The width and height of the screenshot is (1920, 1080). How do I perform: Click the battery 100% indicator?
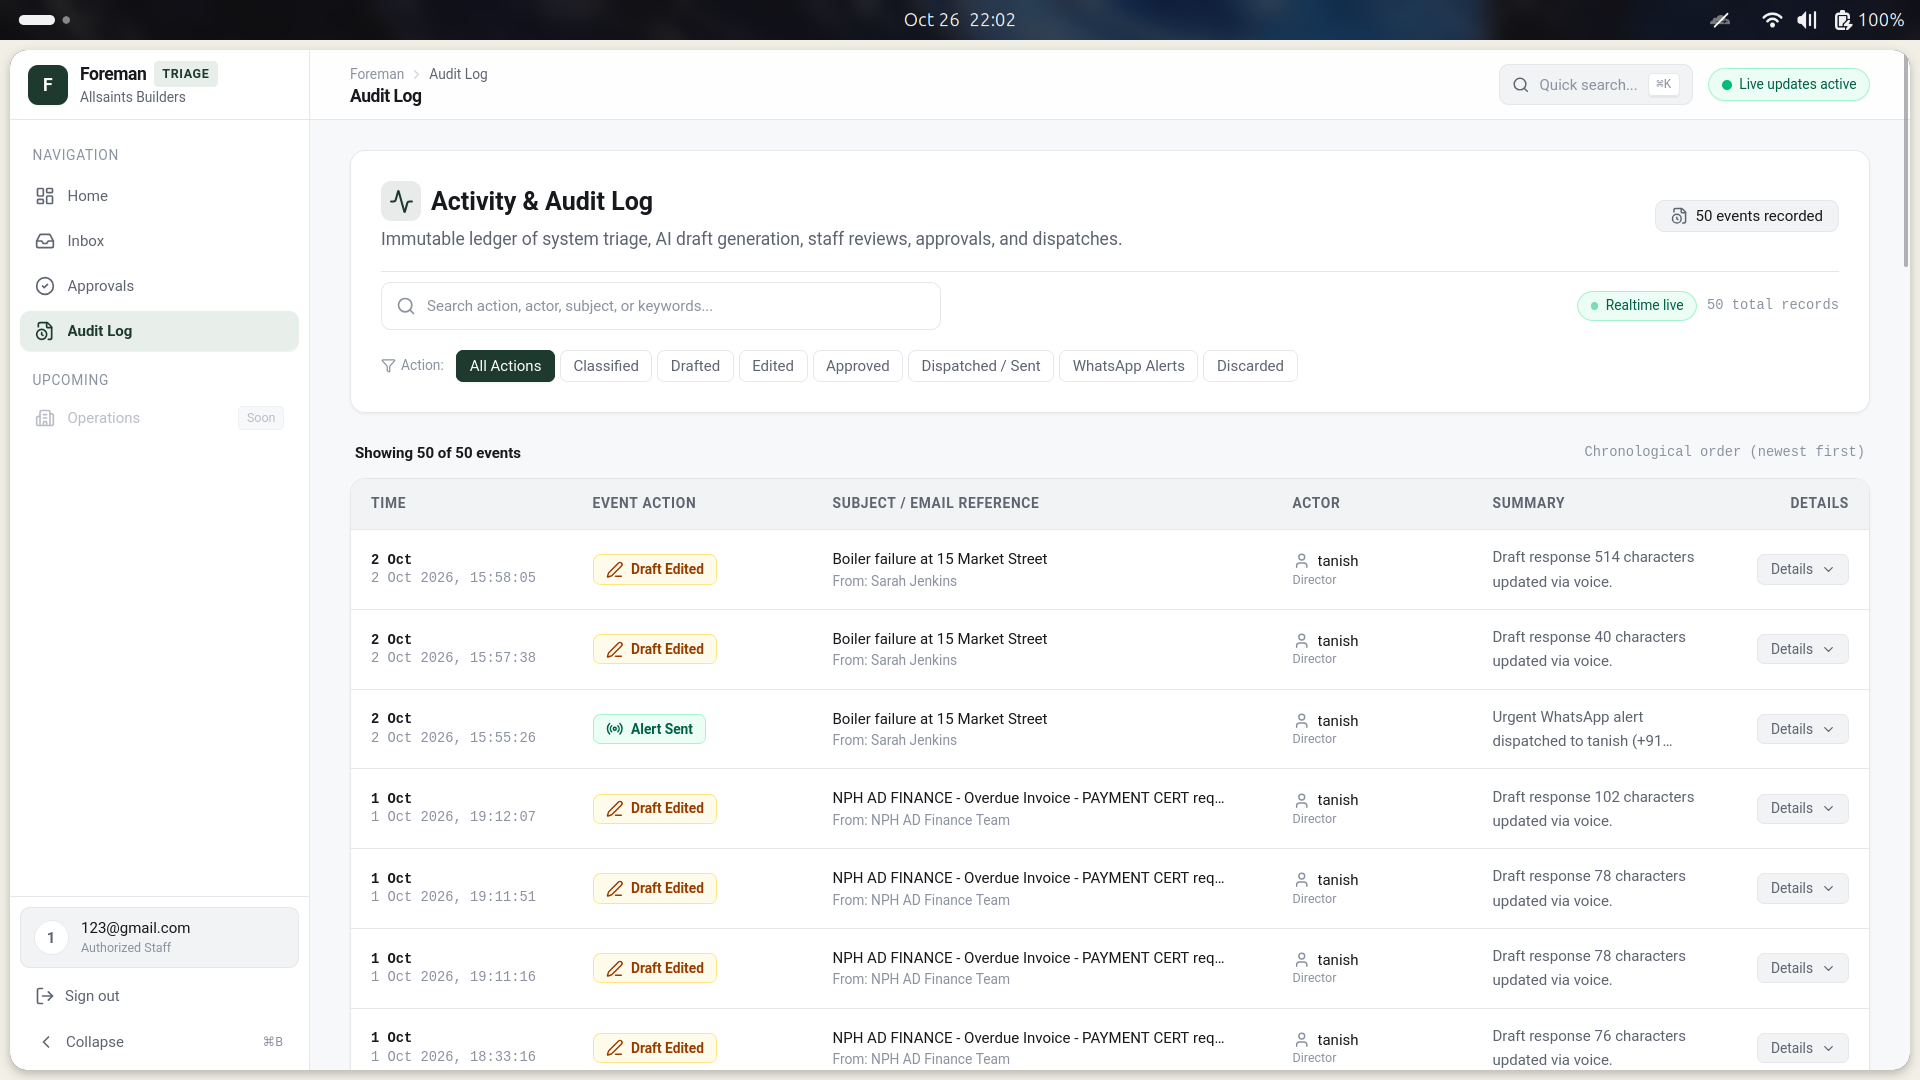point(1868,20)
